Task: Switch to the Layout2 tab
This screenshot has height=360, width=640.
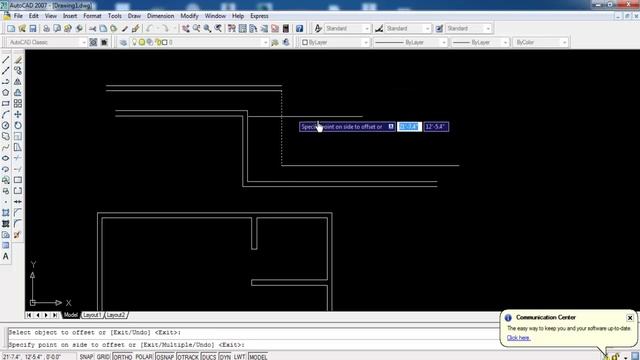Action: click(116, 315)
